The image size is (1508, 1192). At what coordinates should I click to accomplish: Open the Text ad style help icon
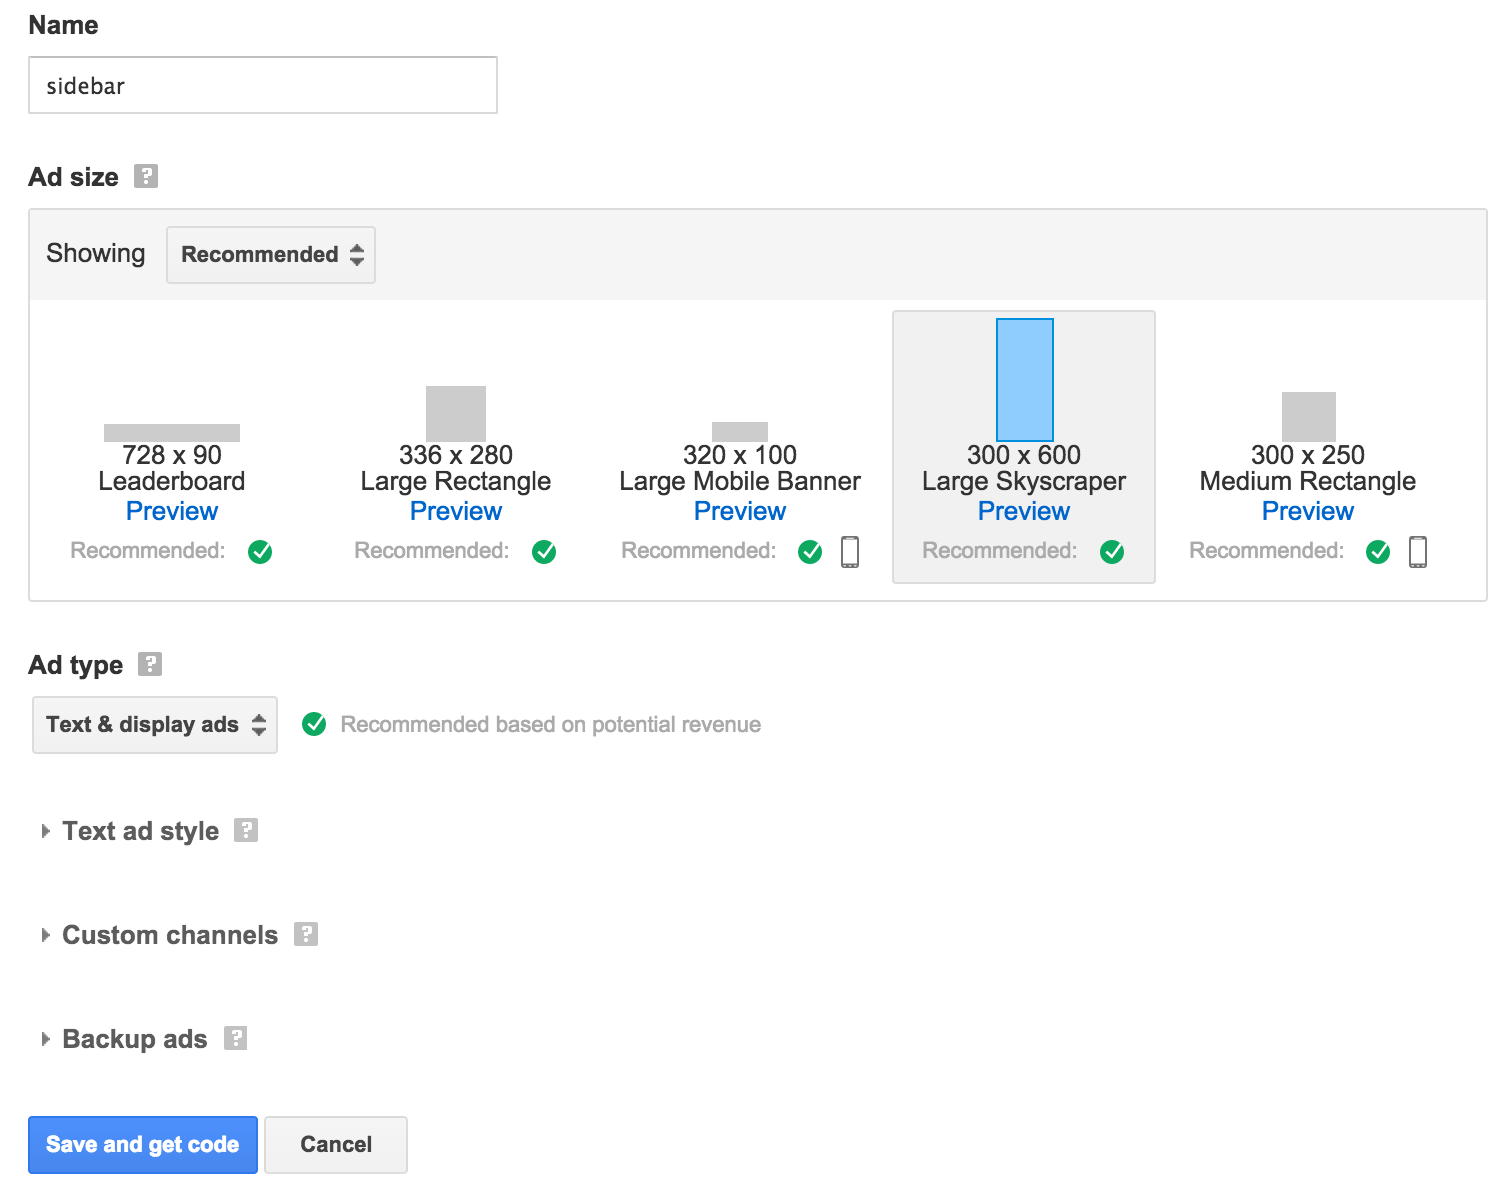246,830
